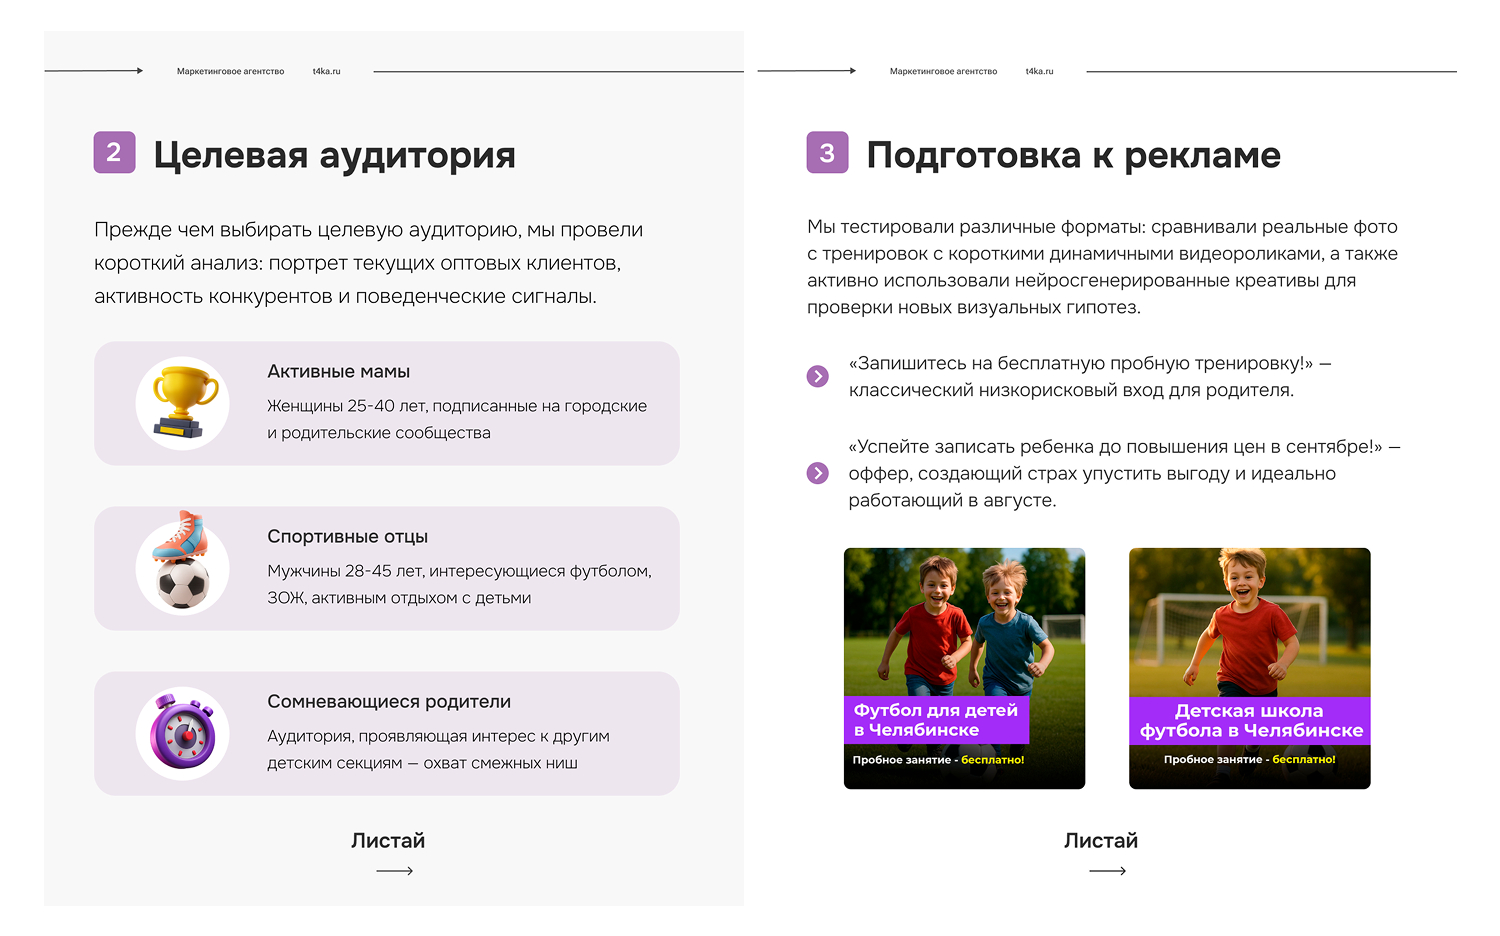Click the purple stopwatch icon
This screenshot has height=936, width=1500.
(183, 733)
